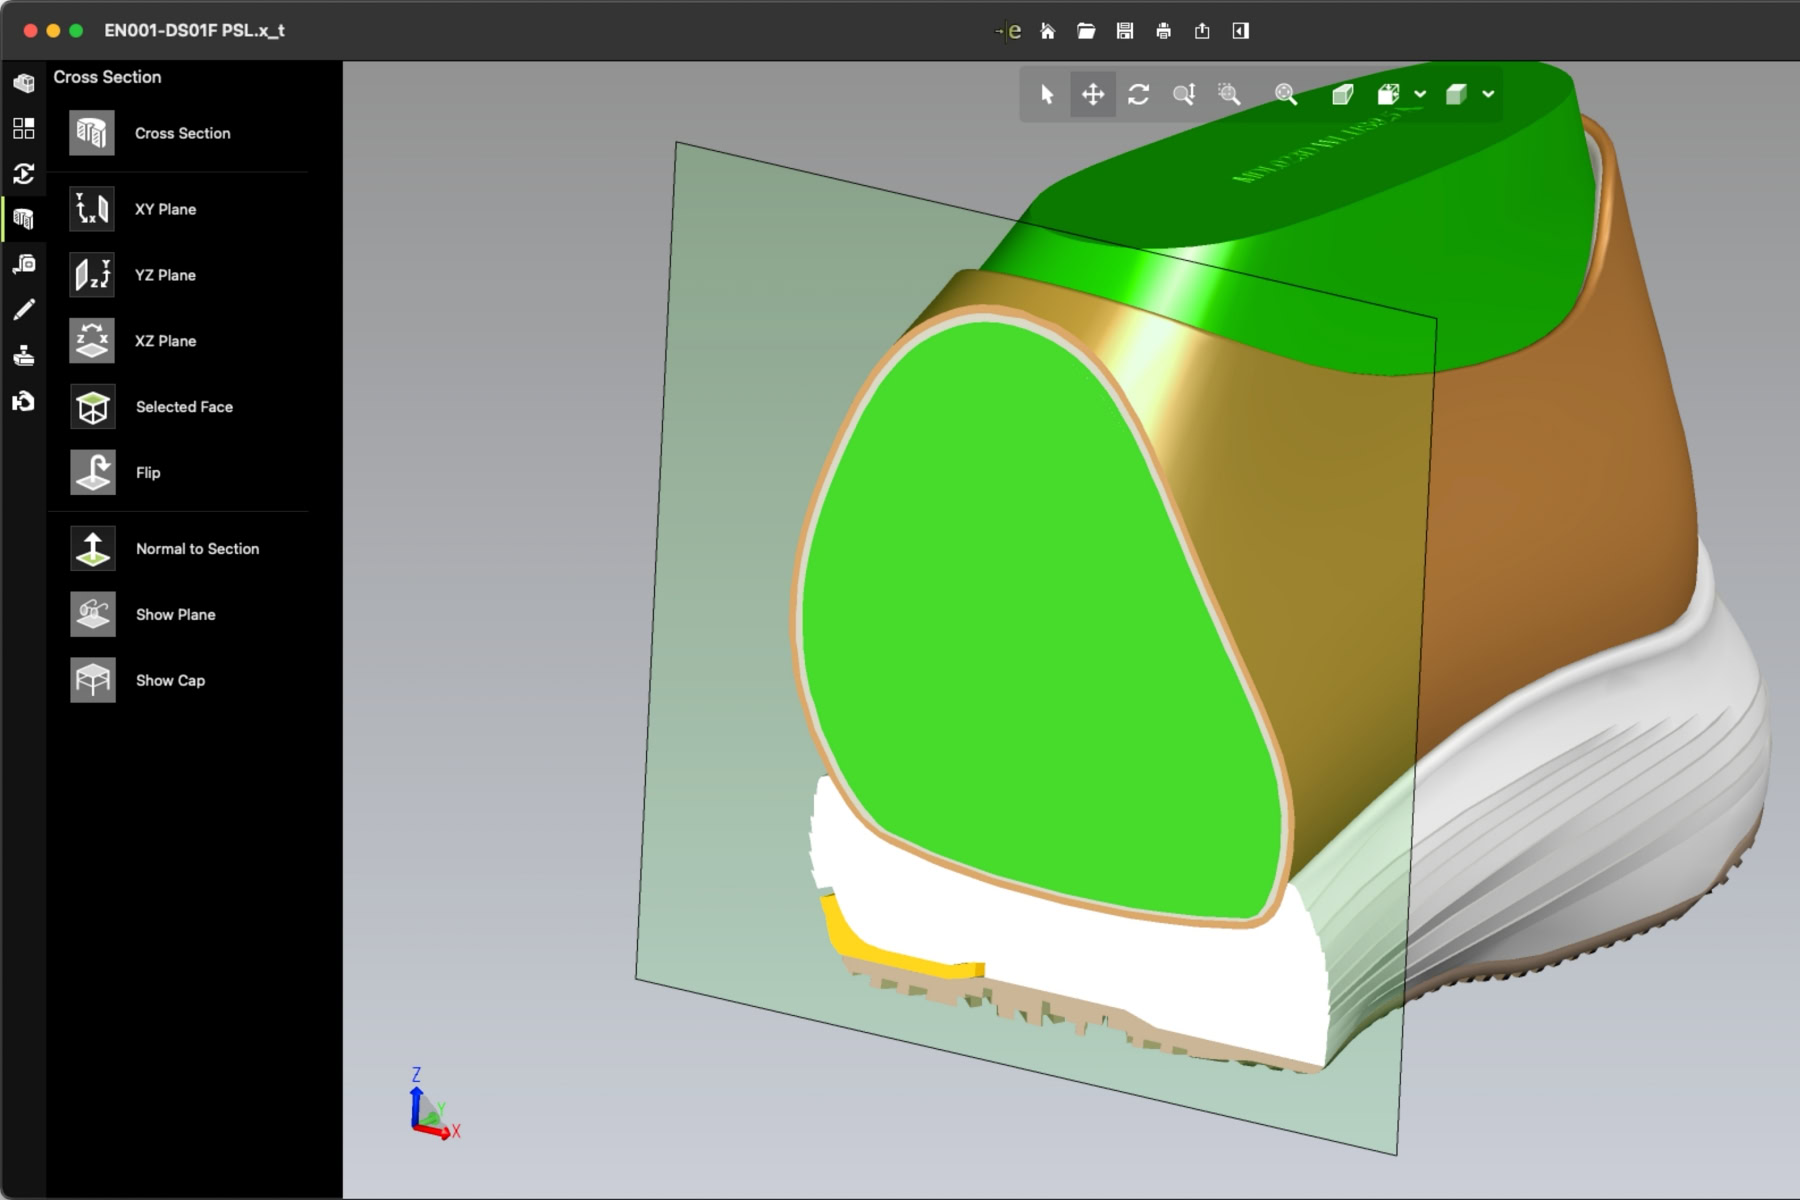Click the zoom to area tool

click(x=1229, y=94)
